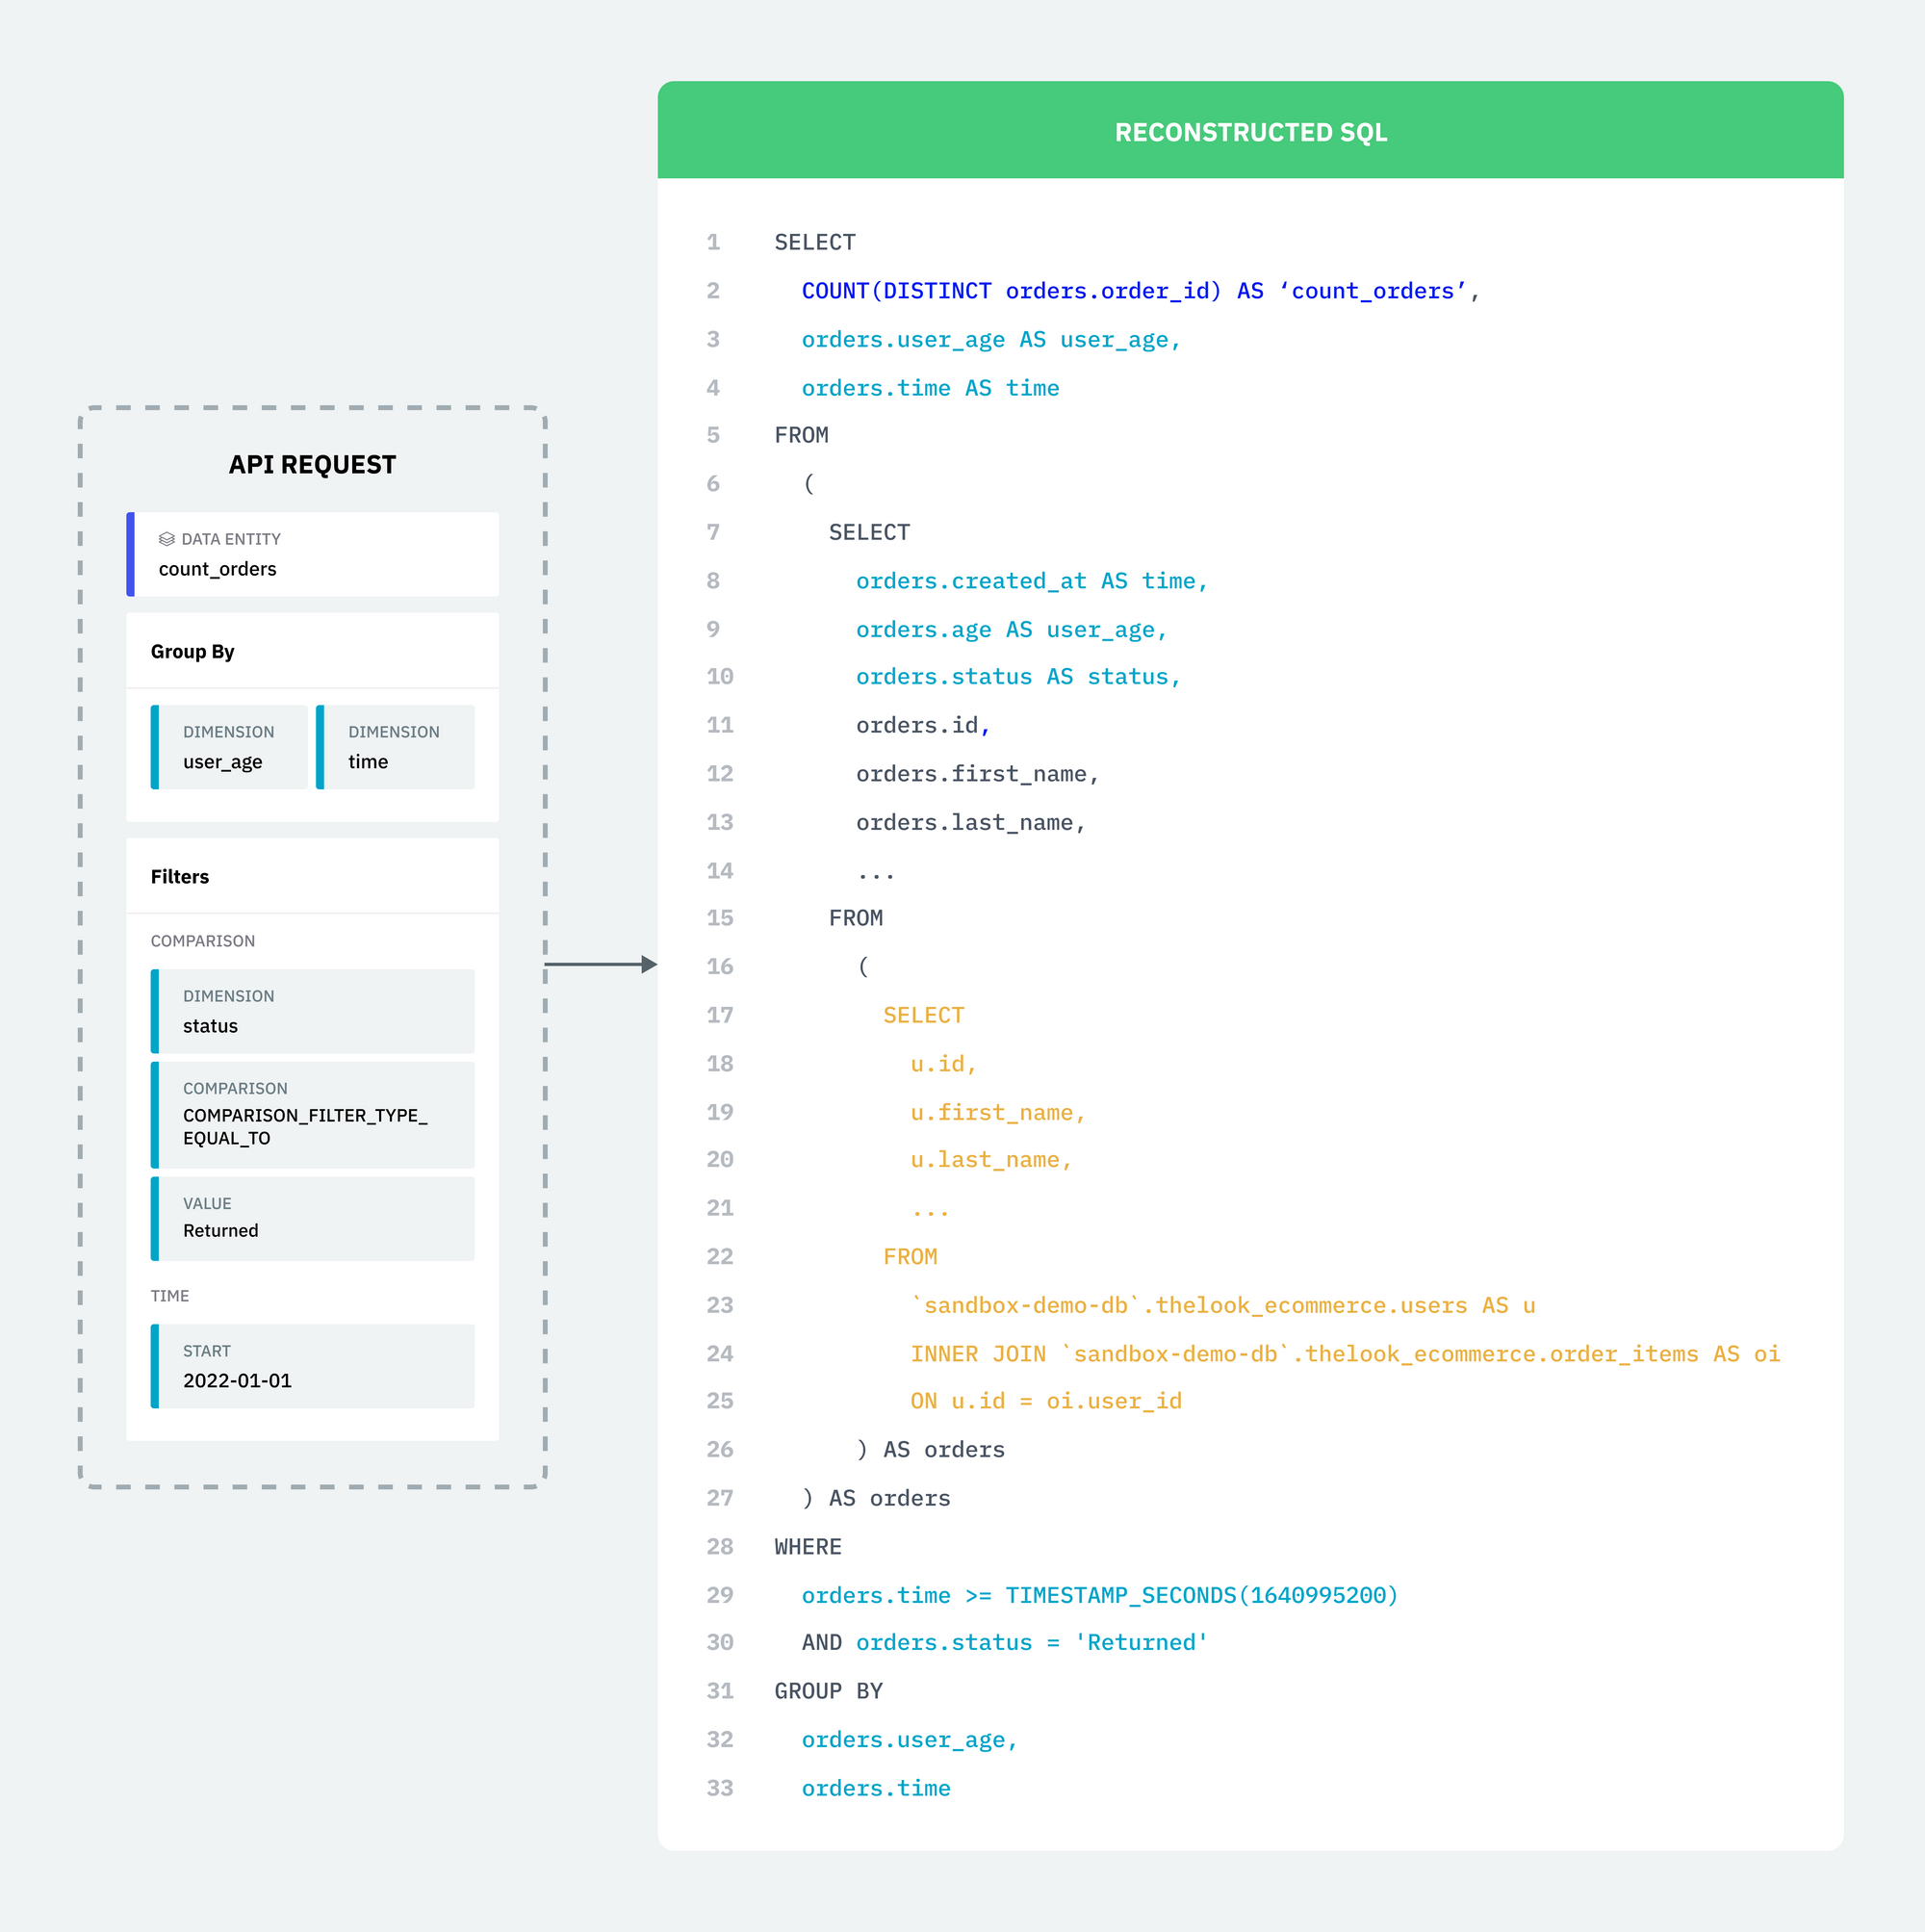Click the orange INNER JOIN code line

(x=1344, y=1354)
